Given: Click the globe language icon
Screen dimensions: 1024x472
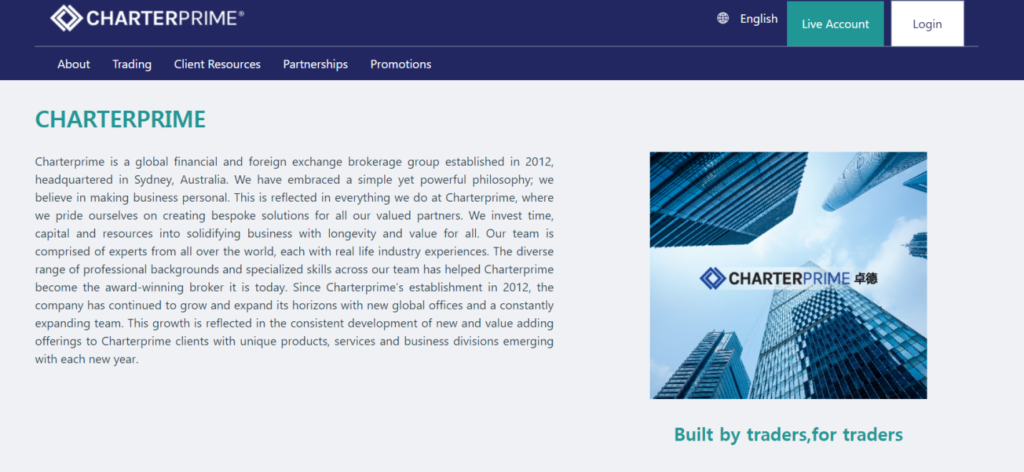Looking at the screenshot, I should 723,18.
